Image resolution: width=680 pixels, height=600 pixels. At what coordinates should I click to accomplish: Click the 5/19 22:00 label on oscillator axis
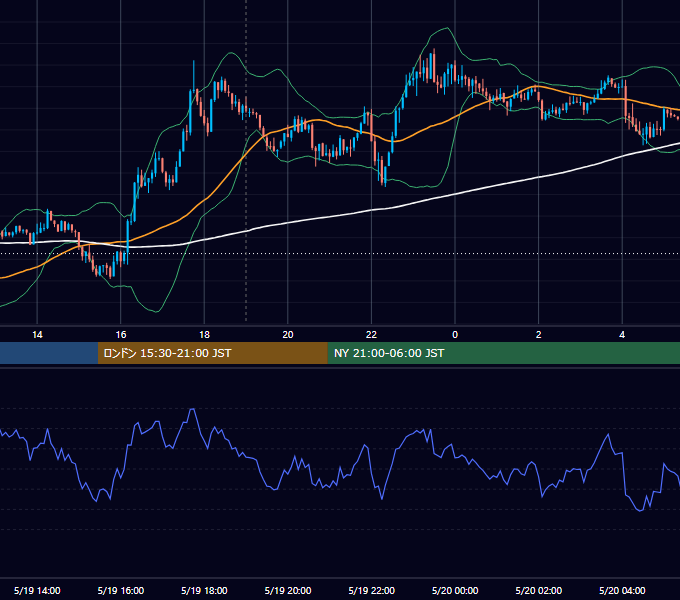coord(372,590)
